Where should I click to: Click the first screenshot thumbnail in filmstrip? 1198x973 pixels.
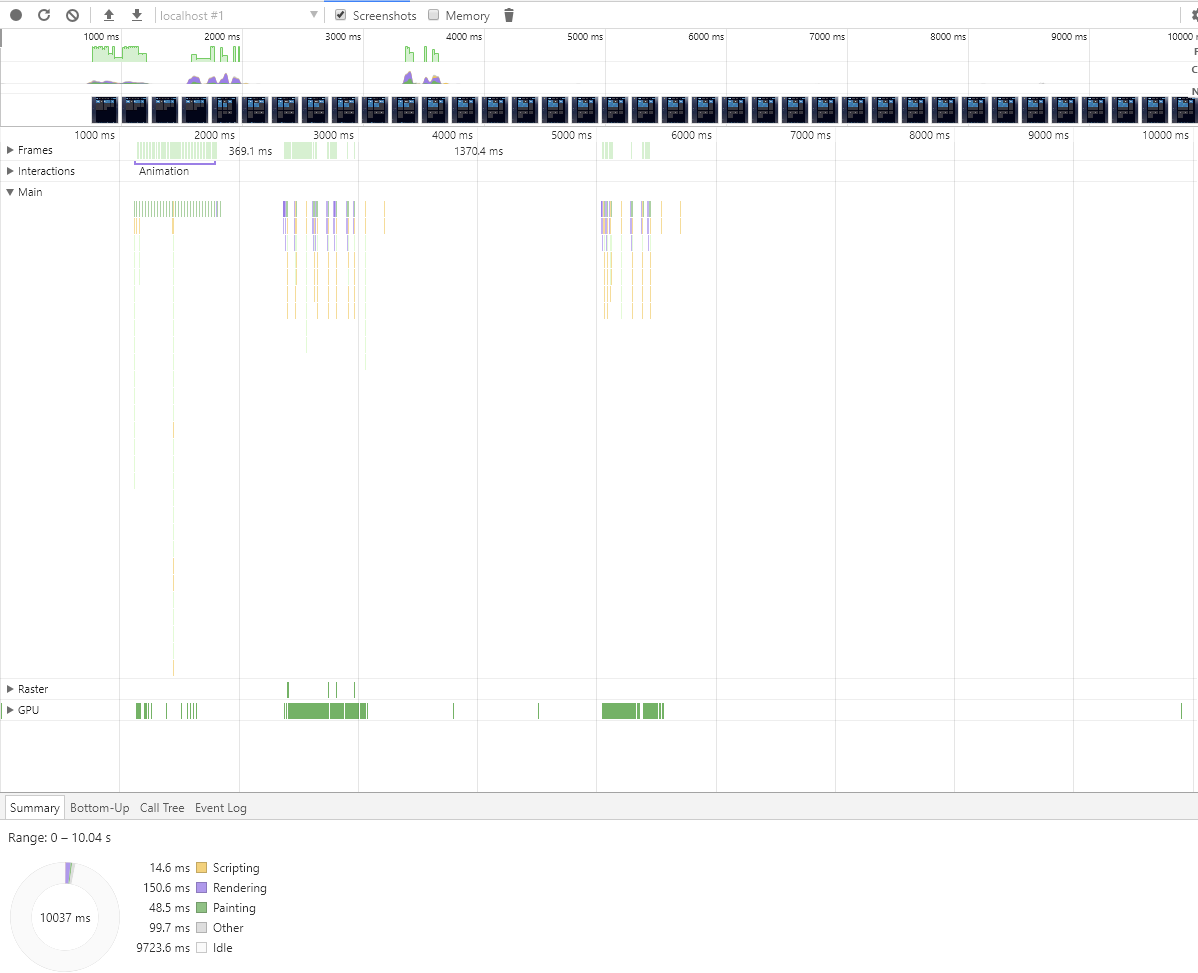click(105, 109)
